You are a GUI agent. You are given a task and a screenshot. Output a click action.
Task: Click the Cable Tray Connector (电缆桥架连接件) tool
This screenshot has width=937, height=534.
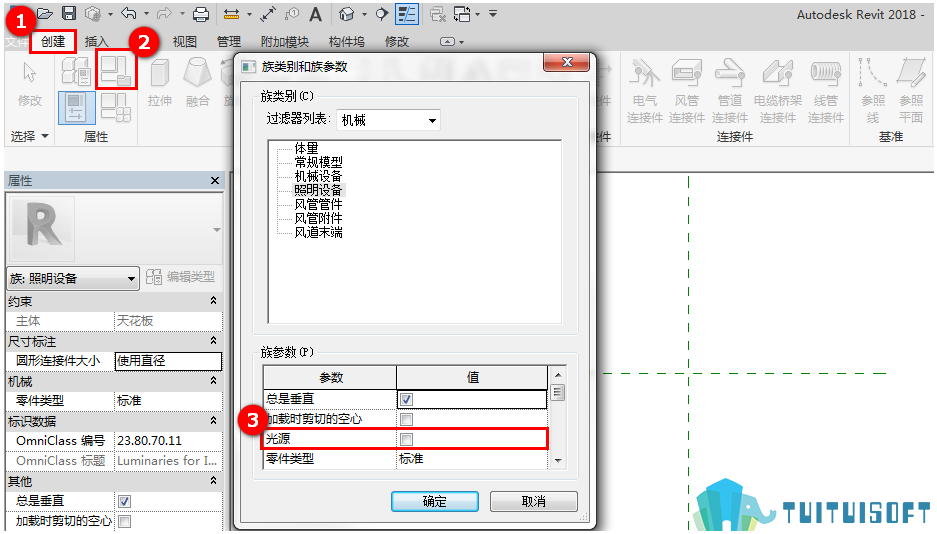tap(777, 91)
